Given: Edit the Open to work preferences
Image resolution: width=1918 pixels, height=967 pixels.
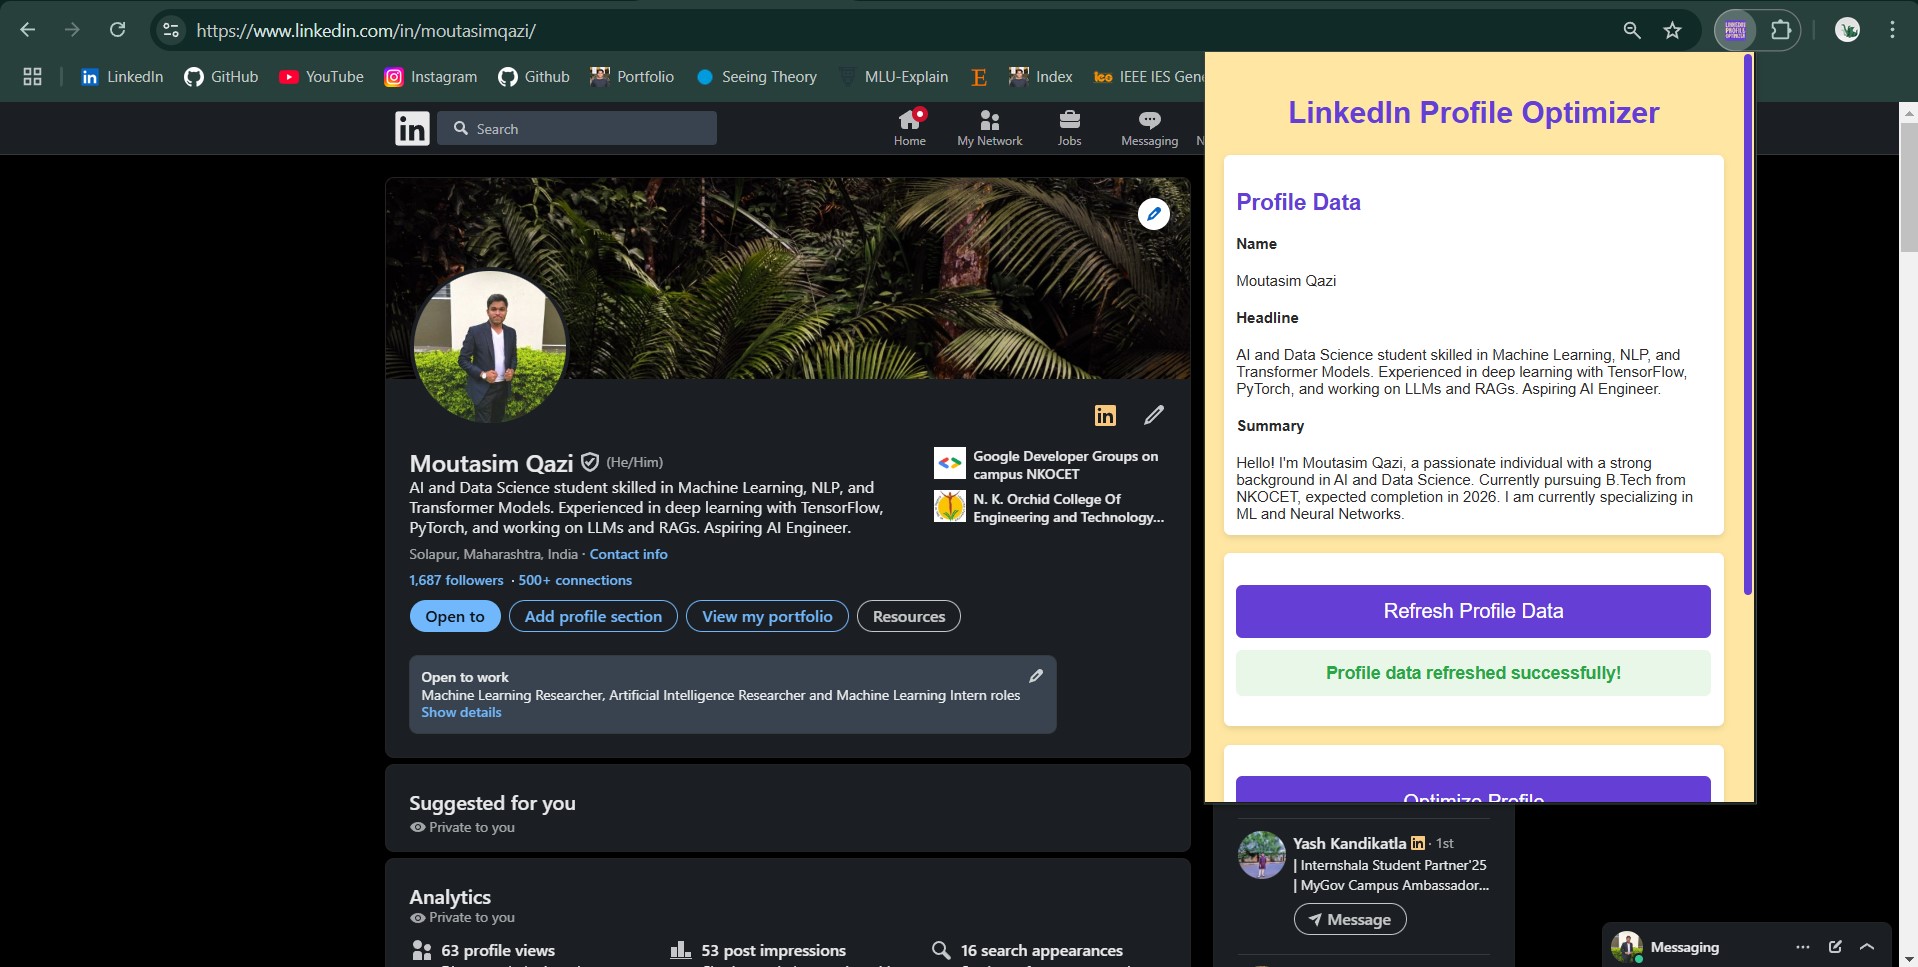Looking at the screenshot, I should click(1036, 676).
